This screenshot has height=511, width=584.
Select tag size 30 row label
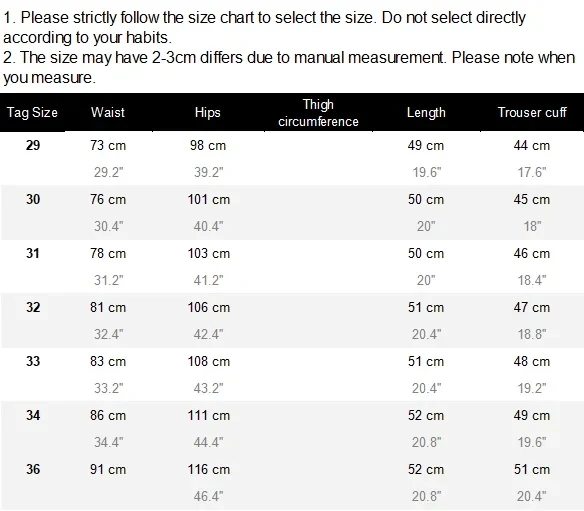(x=33, y=199)
